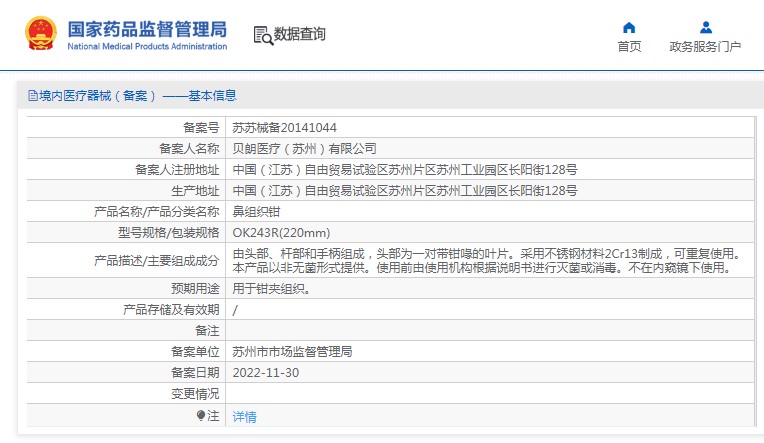Click the slash value for 产品存储及有效期
The image size is (764, 443).
click(235, 310)
